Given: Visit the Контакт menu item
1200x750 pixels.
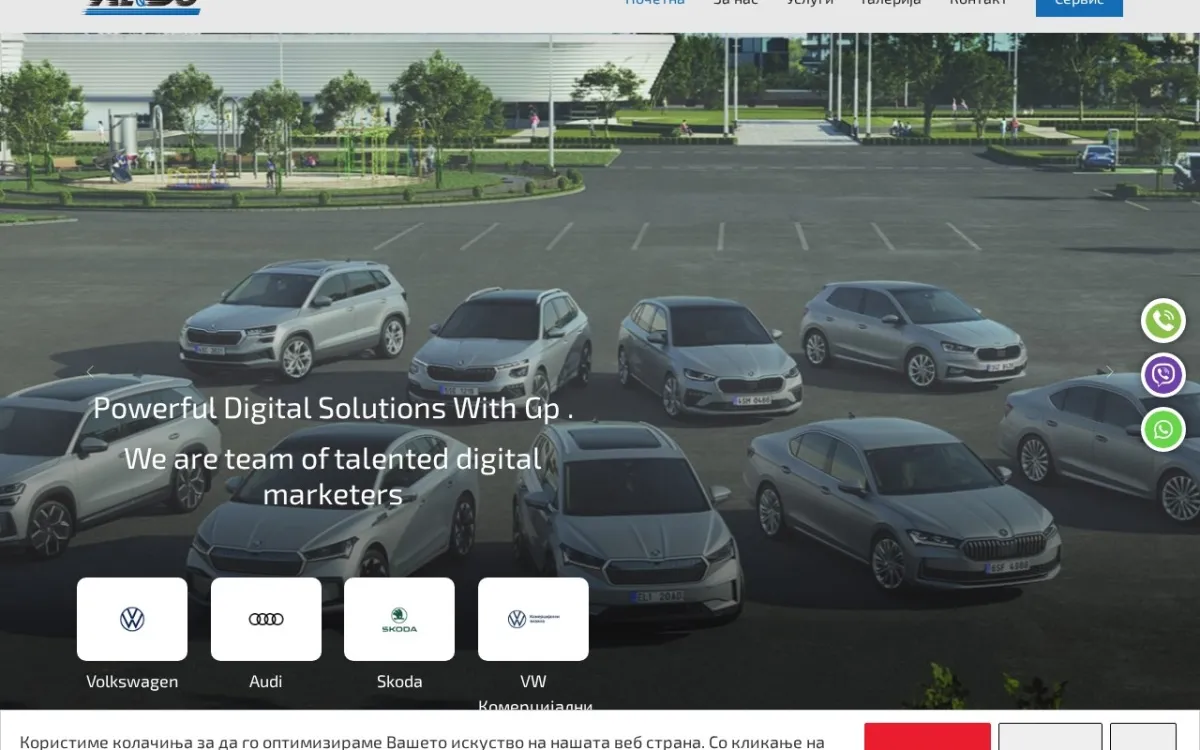Looking at the screenshot, I should point(978,3).
